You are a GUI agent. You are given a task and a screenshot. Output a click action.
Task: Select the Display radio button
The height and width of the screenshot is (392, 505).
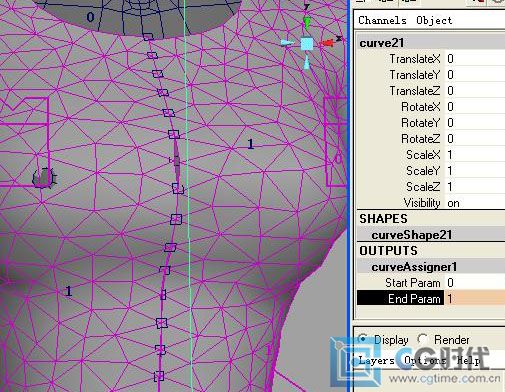point(363,339)
